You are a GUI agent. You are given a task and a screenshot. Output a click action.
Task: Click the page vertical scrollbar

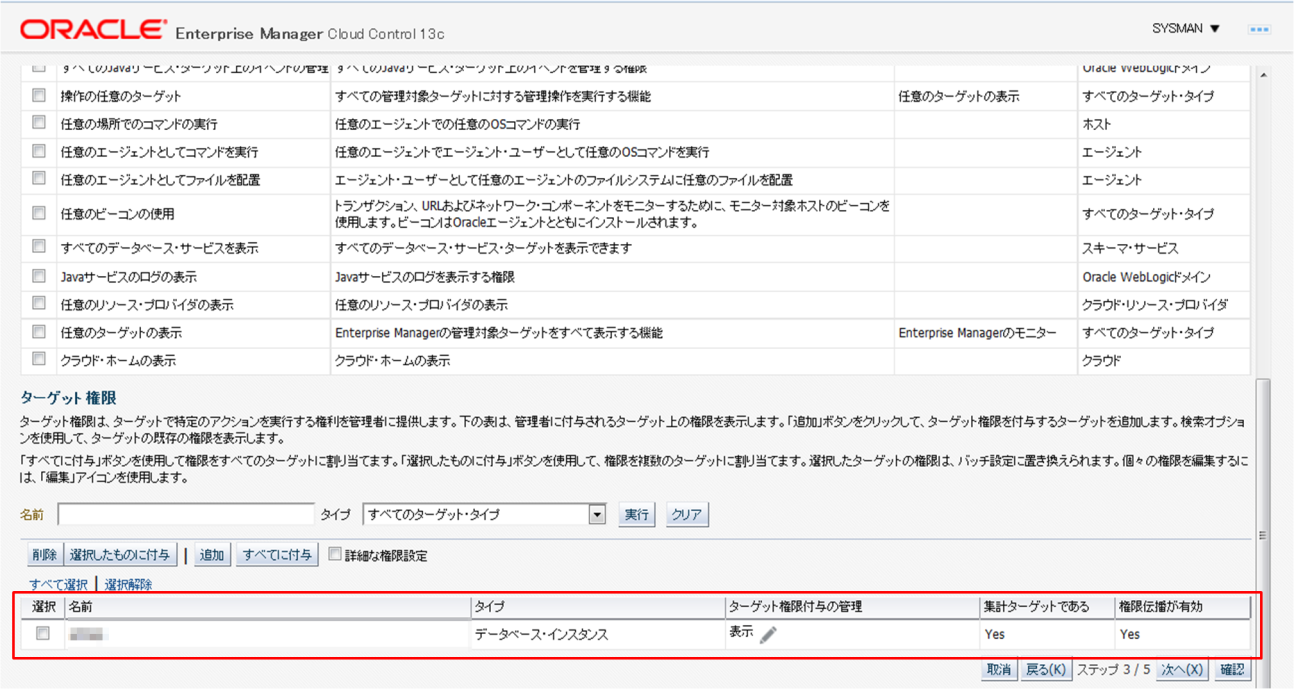pyautogui.click(x=1263, y=535)
